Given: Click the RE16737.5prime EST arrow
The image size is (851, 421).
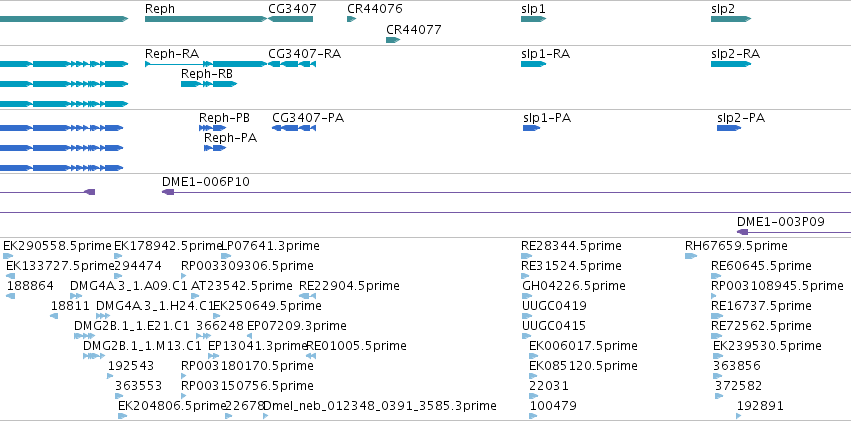Looking at the screenshot, I should (x=716, y=316).
